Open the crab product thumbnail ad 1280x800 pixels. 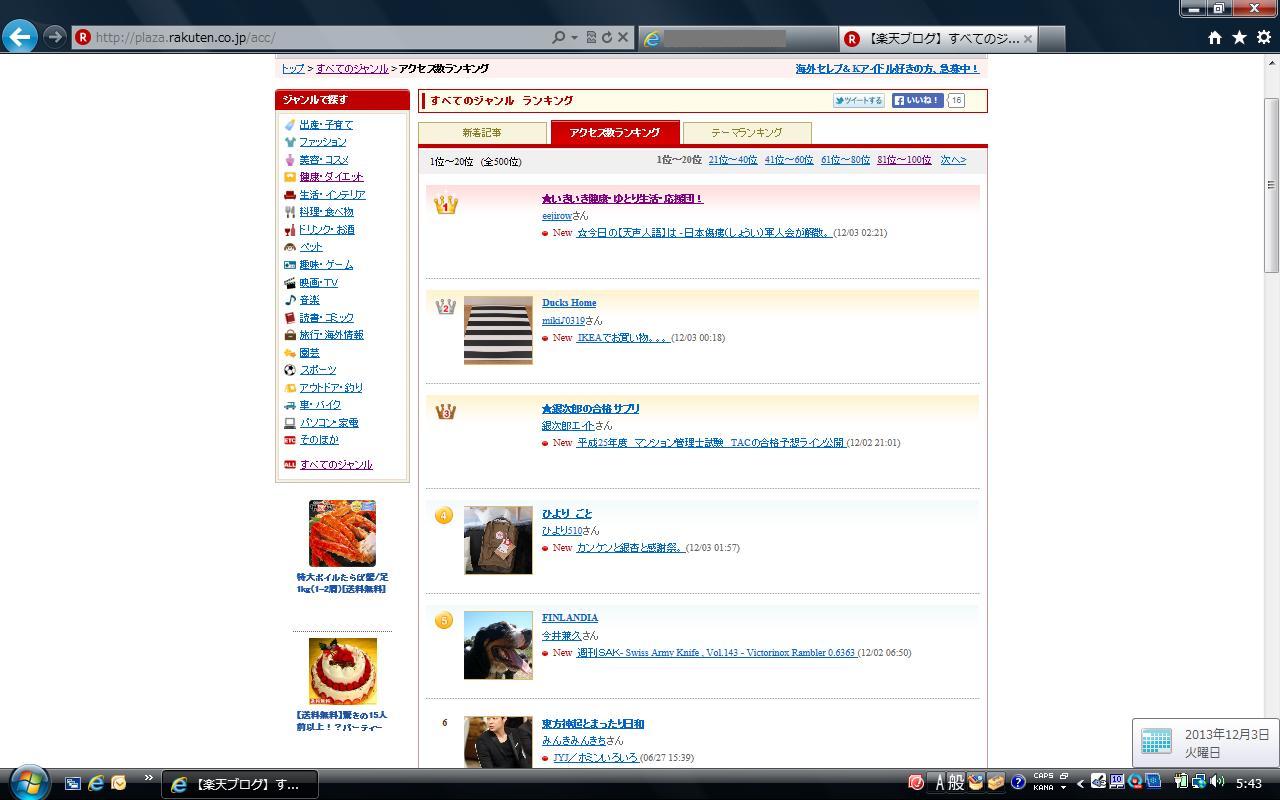[342, 533]
